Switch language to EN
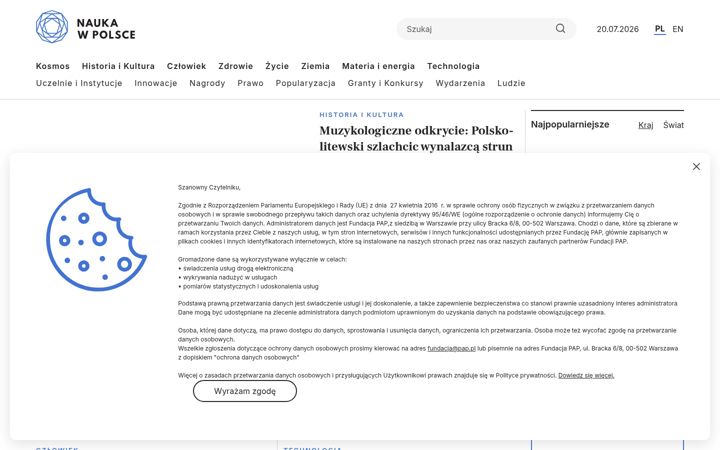The image size is (720, 450). [x=678, y=29]
